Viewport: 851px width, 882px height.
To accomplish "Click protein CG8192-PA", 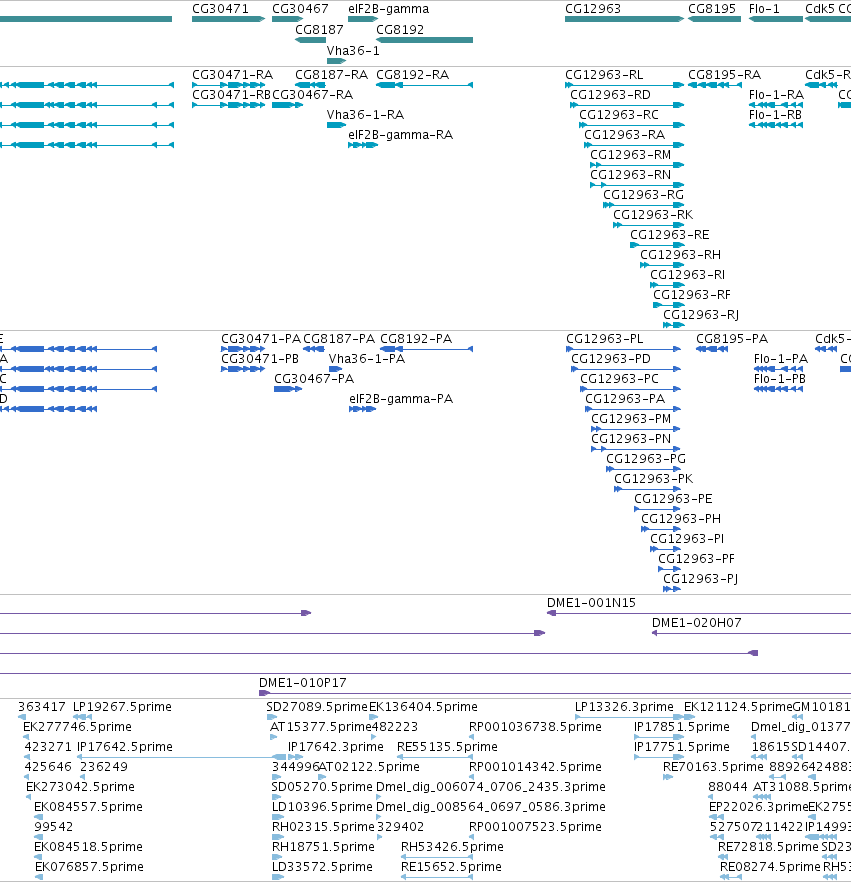I will point(416,339).
